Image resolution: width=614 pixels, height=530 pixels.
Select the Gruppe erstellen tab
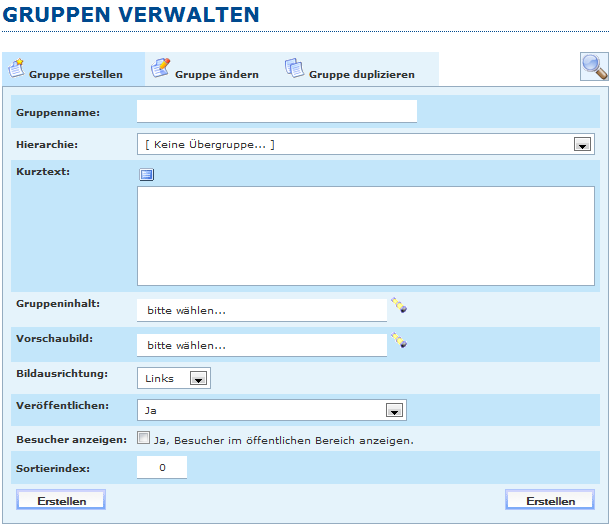76,74
